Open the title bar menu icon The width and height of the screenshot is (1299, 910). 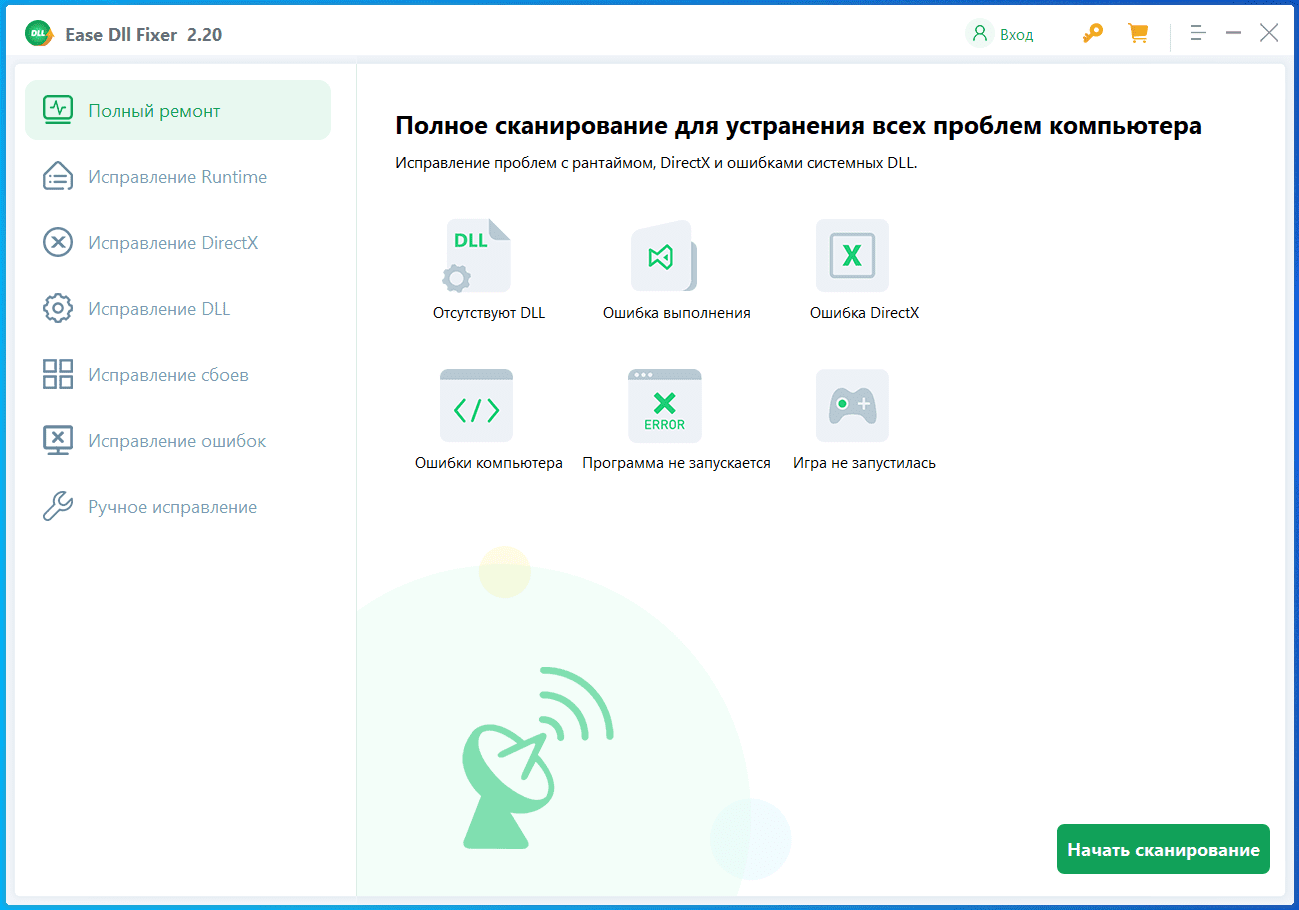[x=1198, y=33]
